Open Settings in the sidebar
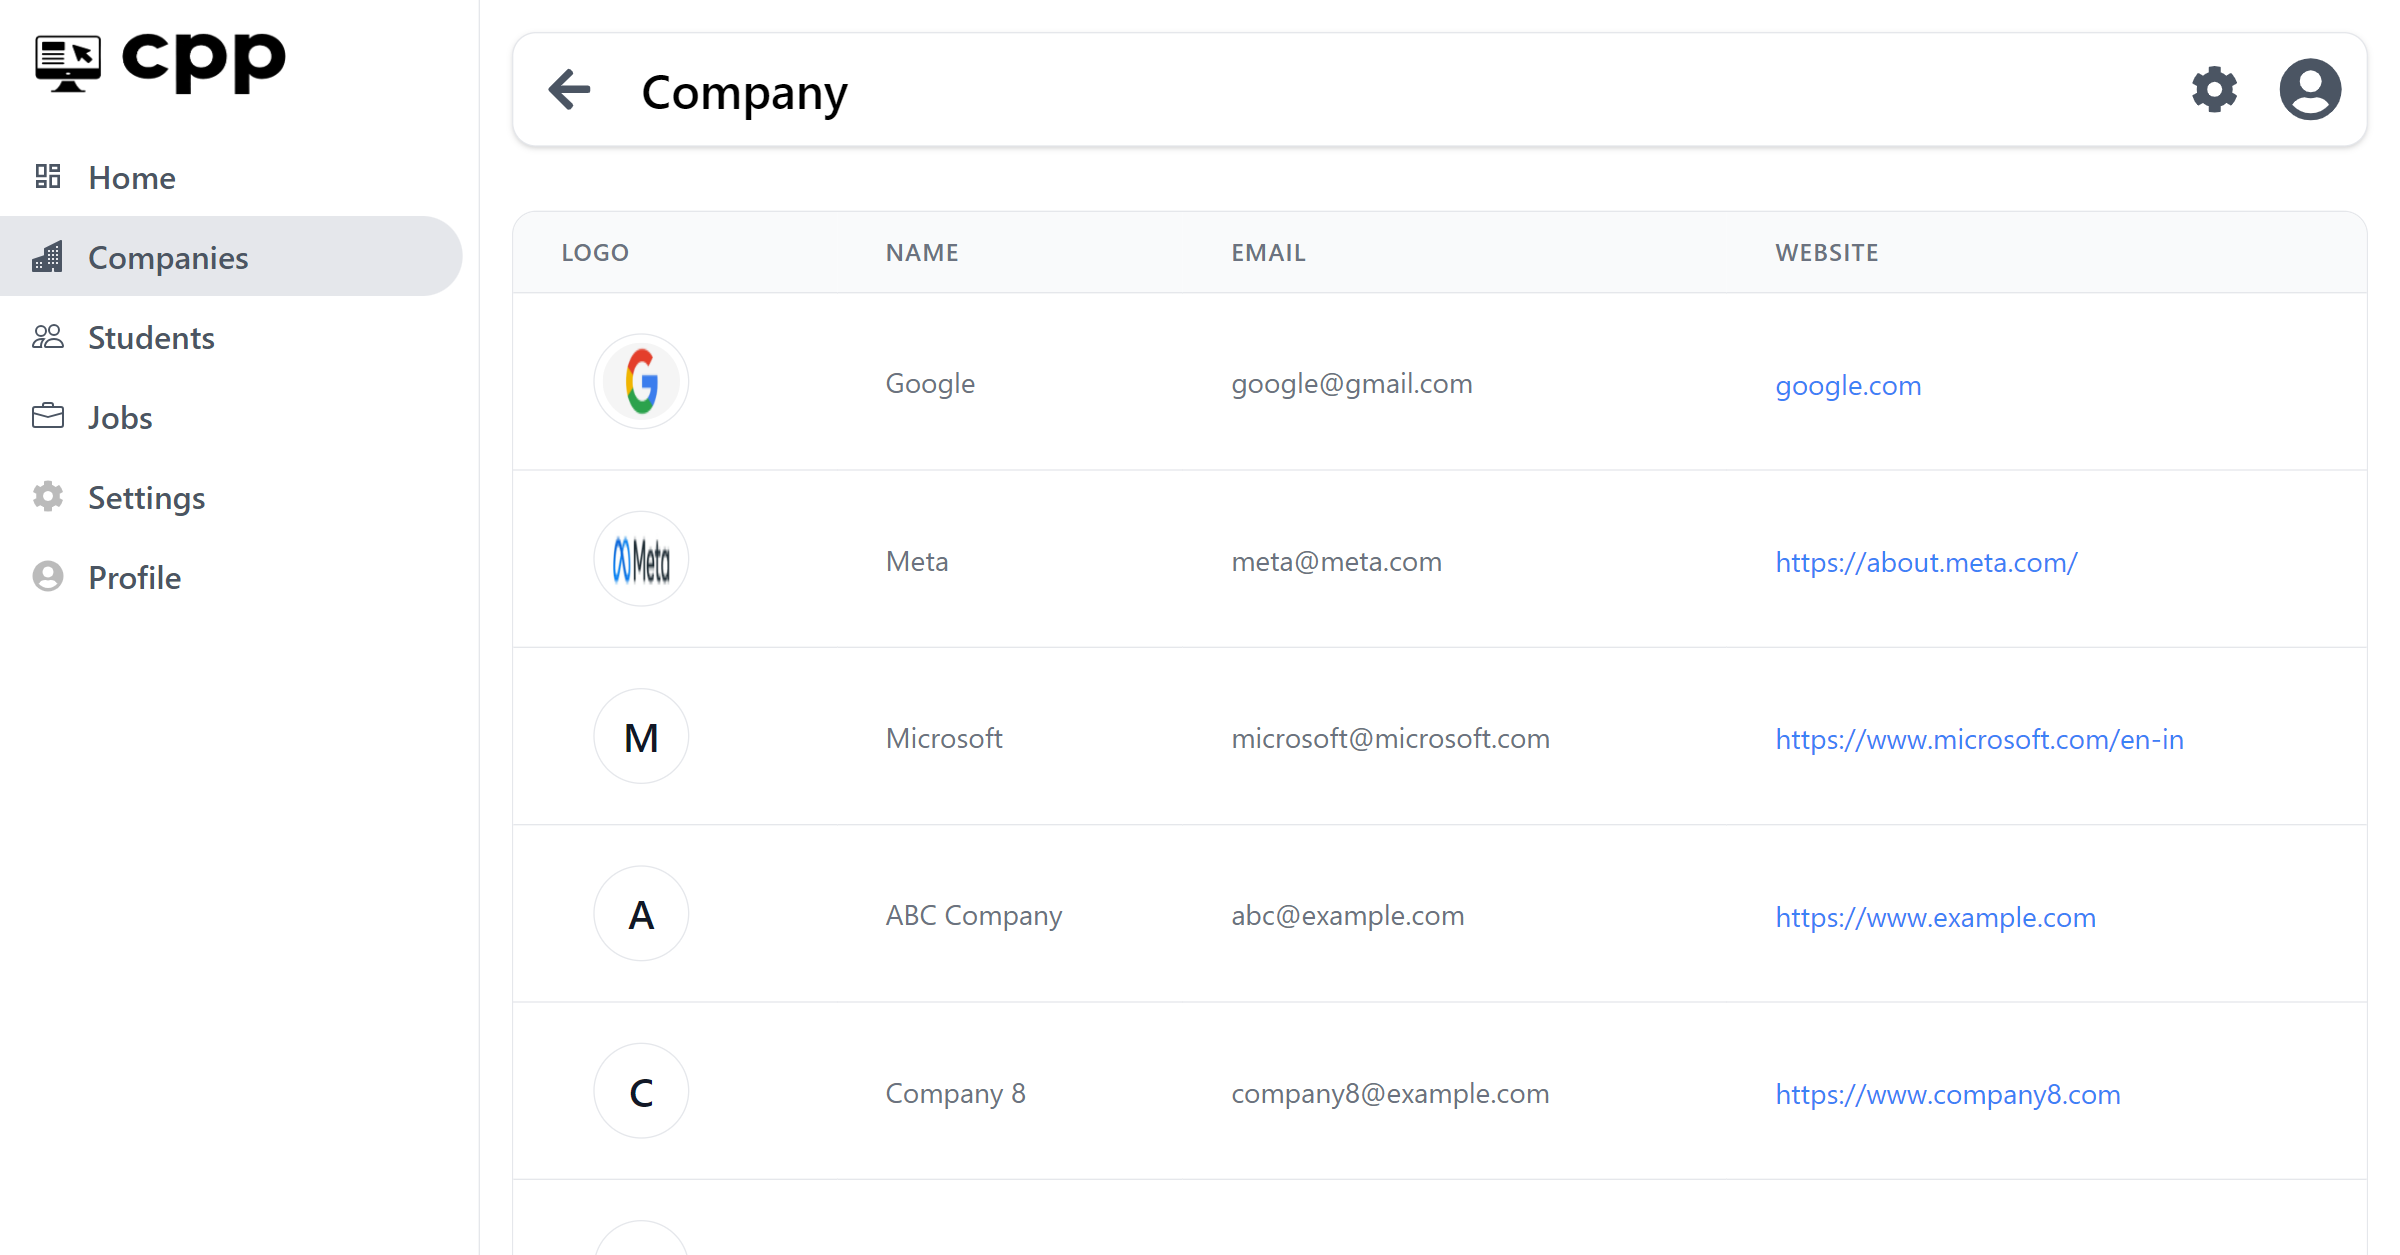Screen dimensions: 2400x1255 click(231, 497)
